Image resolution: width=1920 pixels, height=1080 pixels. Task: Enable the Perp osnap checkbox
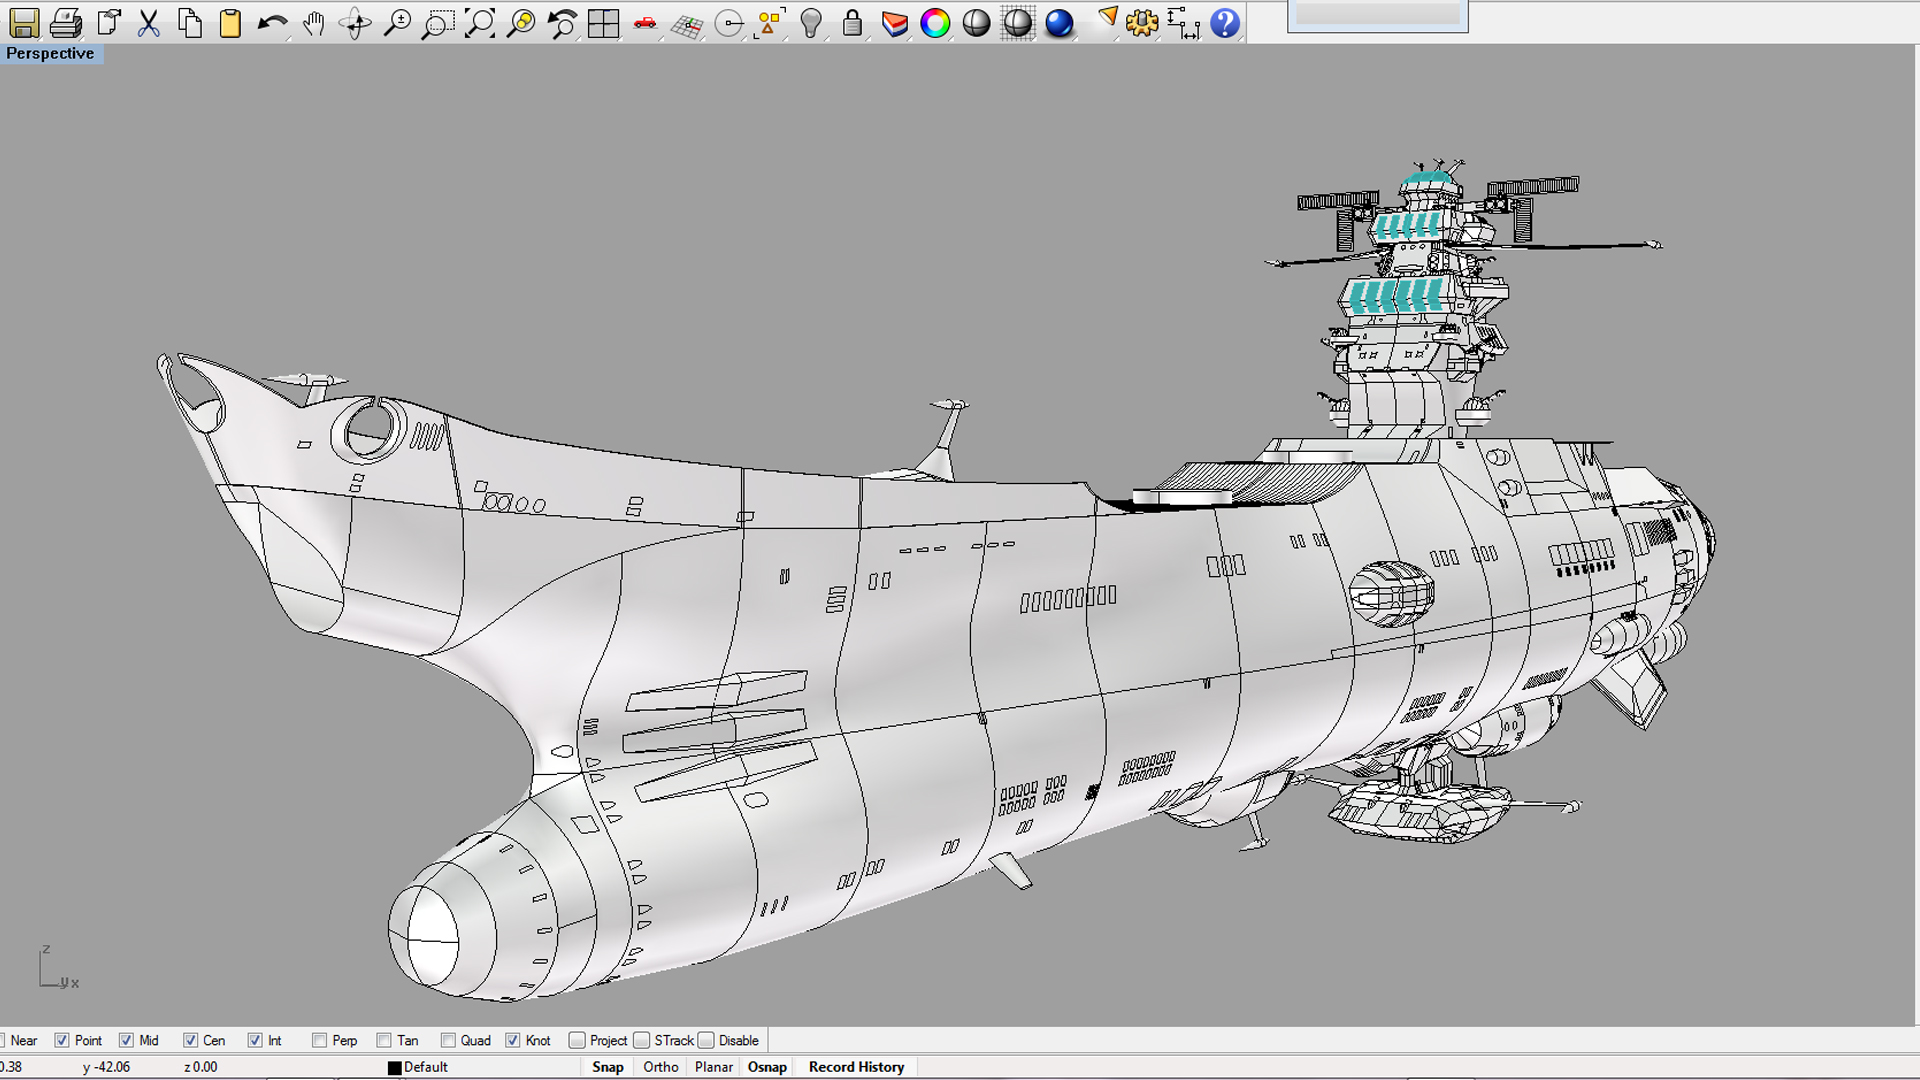coord(319,1040)
